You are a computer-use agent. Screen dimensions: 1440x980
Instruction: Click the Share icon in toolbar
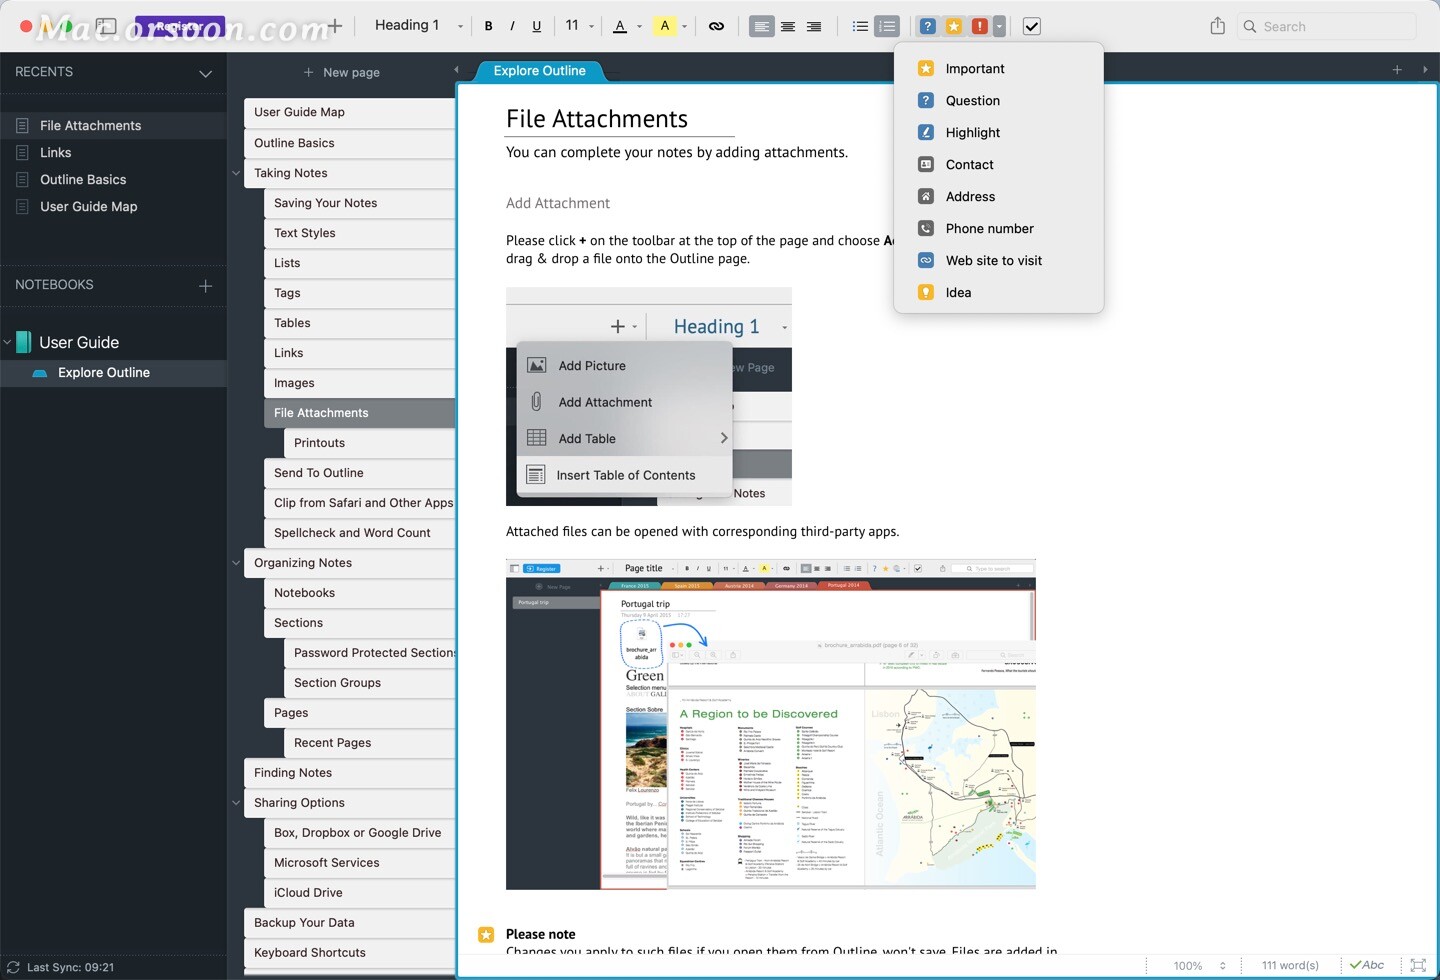(1217, 26)
